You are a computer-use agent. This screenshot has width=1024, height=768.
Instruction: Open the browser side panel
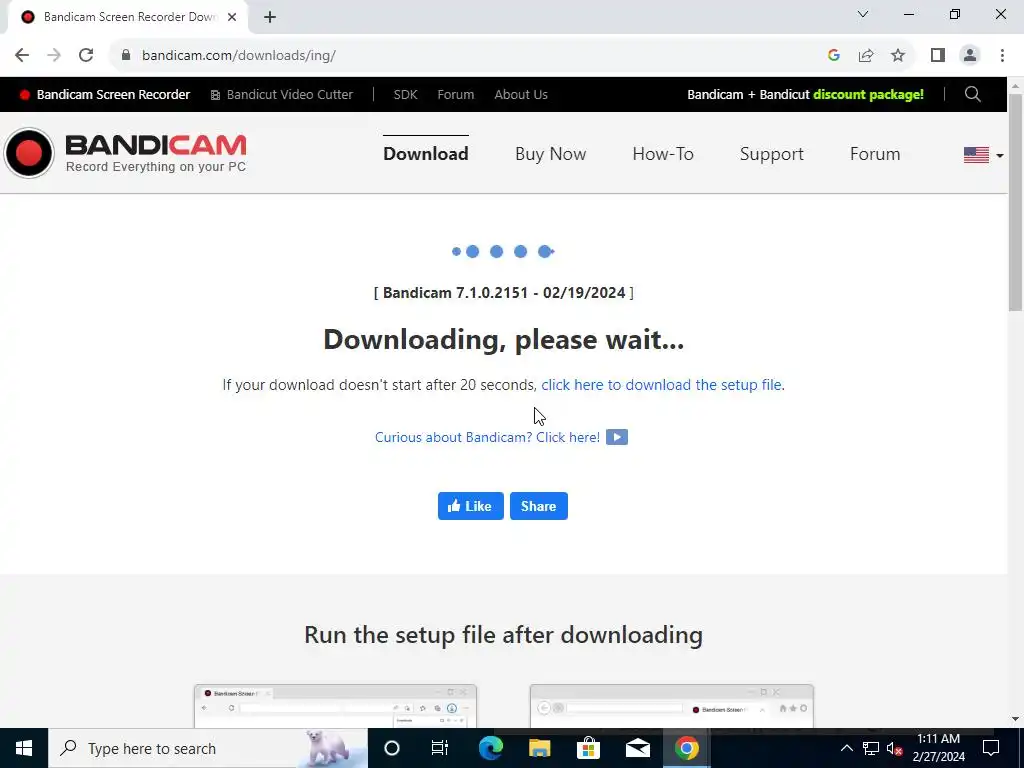coord(938,56)
